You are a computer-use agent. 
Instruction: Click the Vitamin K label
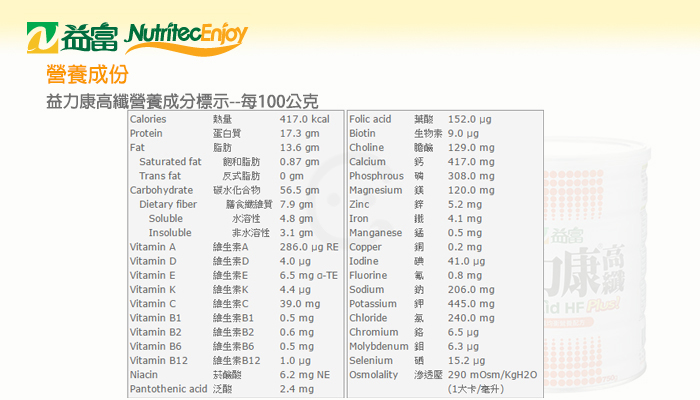[x=153, y=290]
